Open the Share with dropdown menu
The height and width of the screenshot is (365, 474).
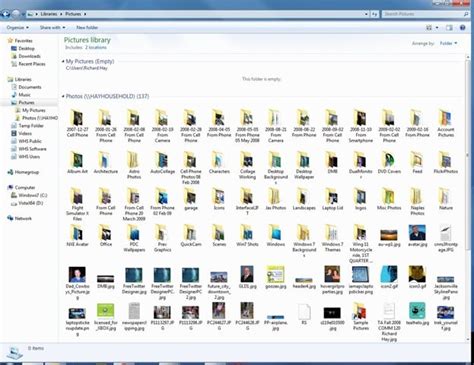[x=52, y=28]
